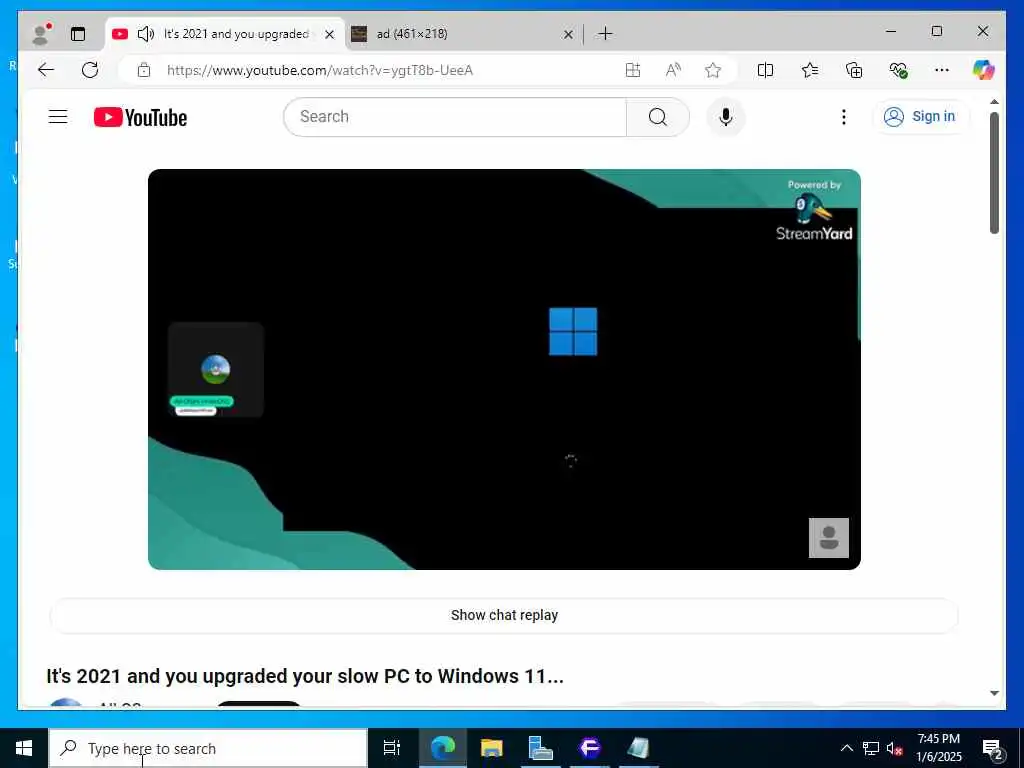The height and width of the screenshot is (768, 1024).
Task: Activate Read aloud icon
Action: (x=673, y=70)
